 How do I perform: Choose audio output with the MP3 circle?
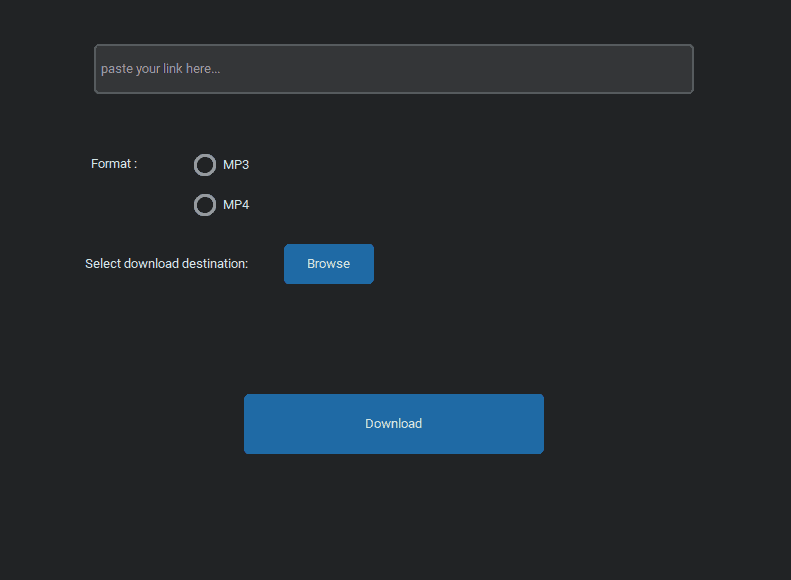[205, 165]
